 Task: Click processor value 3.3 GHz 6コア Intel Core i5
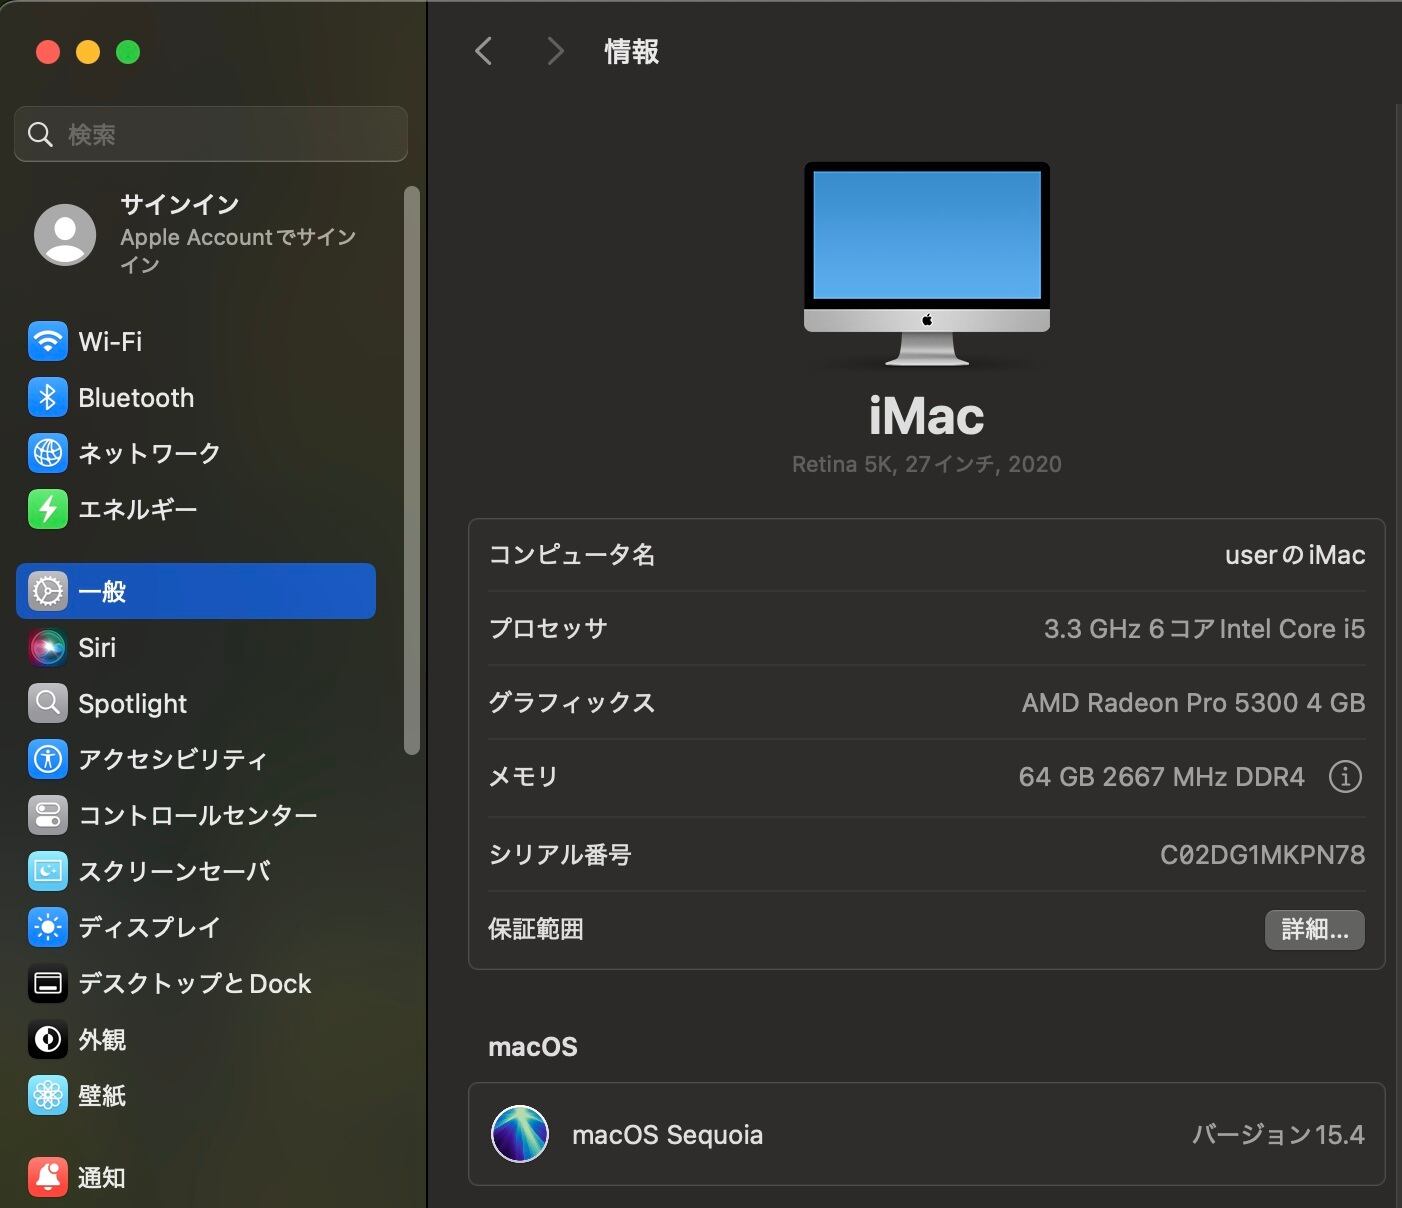(x=1204, y=629)
